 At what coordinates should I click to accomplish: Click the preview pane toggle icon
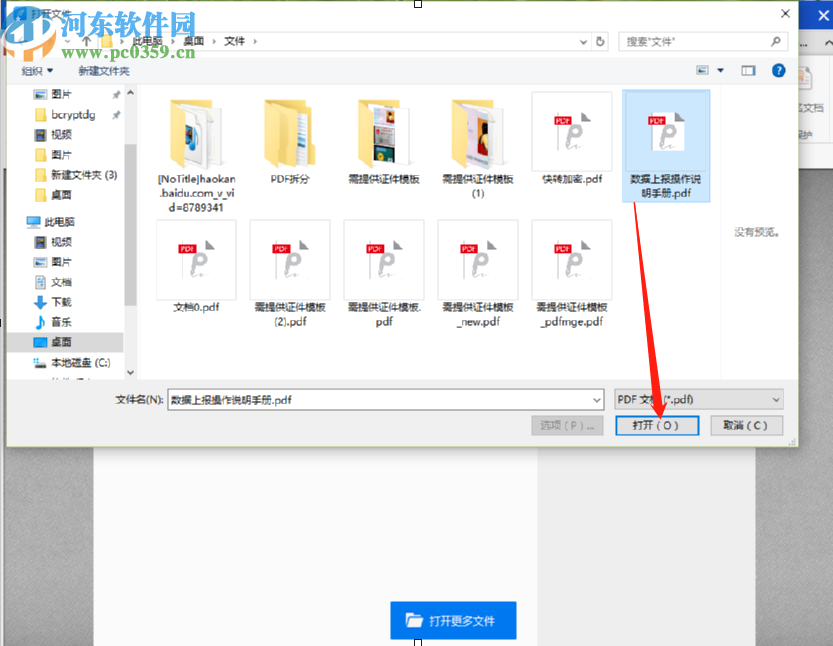click(747, 70)
